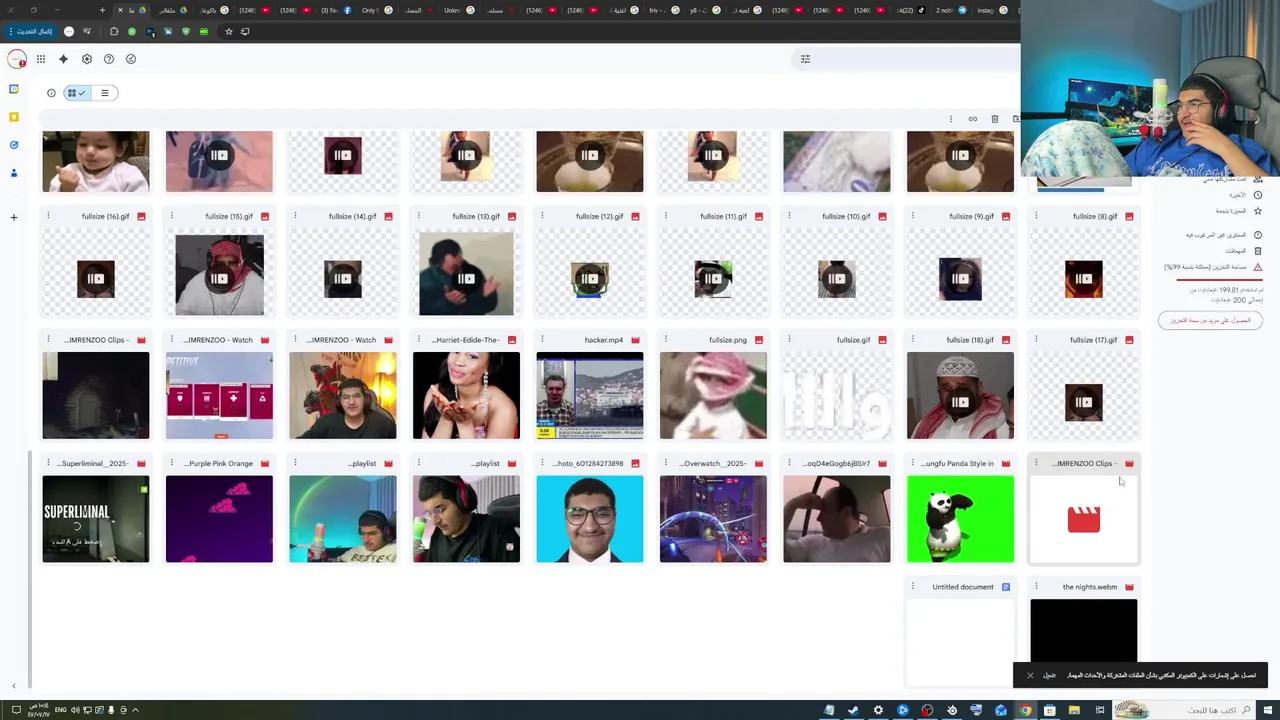Open options menu for fullsize (15).gif

(171, 216)
